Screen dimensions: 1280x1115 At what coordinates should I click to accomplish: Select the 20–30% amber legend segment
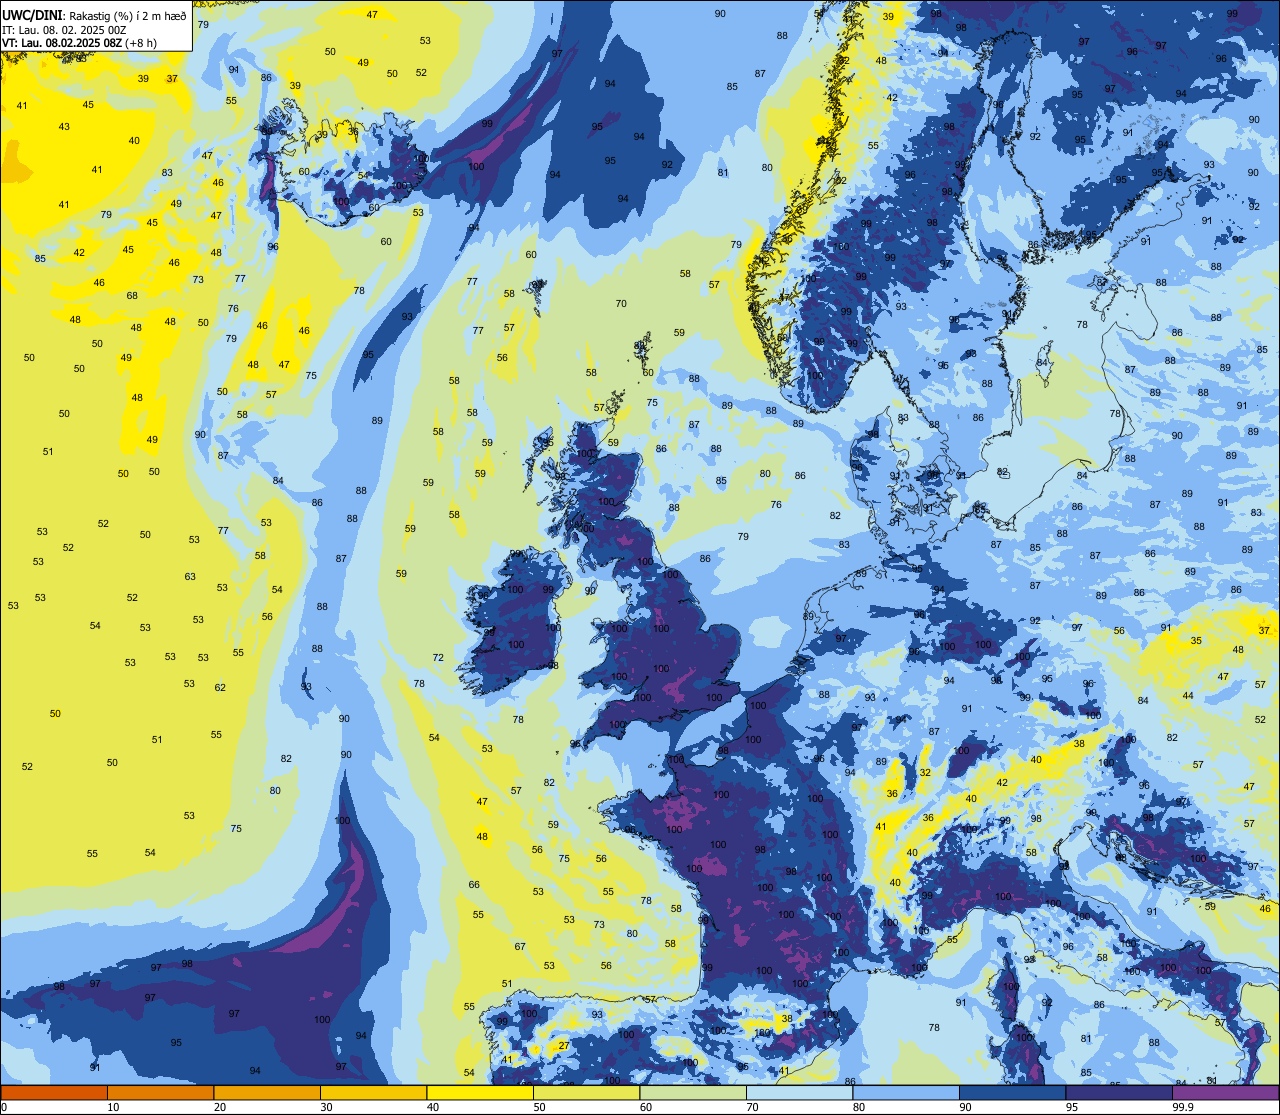point(267,1092)
